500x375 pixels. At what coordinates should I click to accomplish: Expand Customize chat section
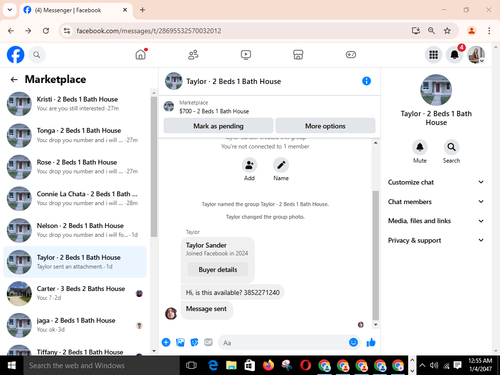(x=436, y=182)
